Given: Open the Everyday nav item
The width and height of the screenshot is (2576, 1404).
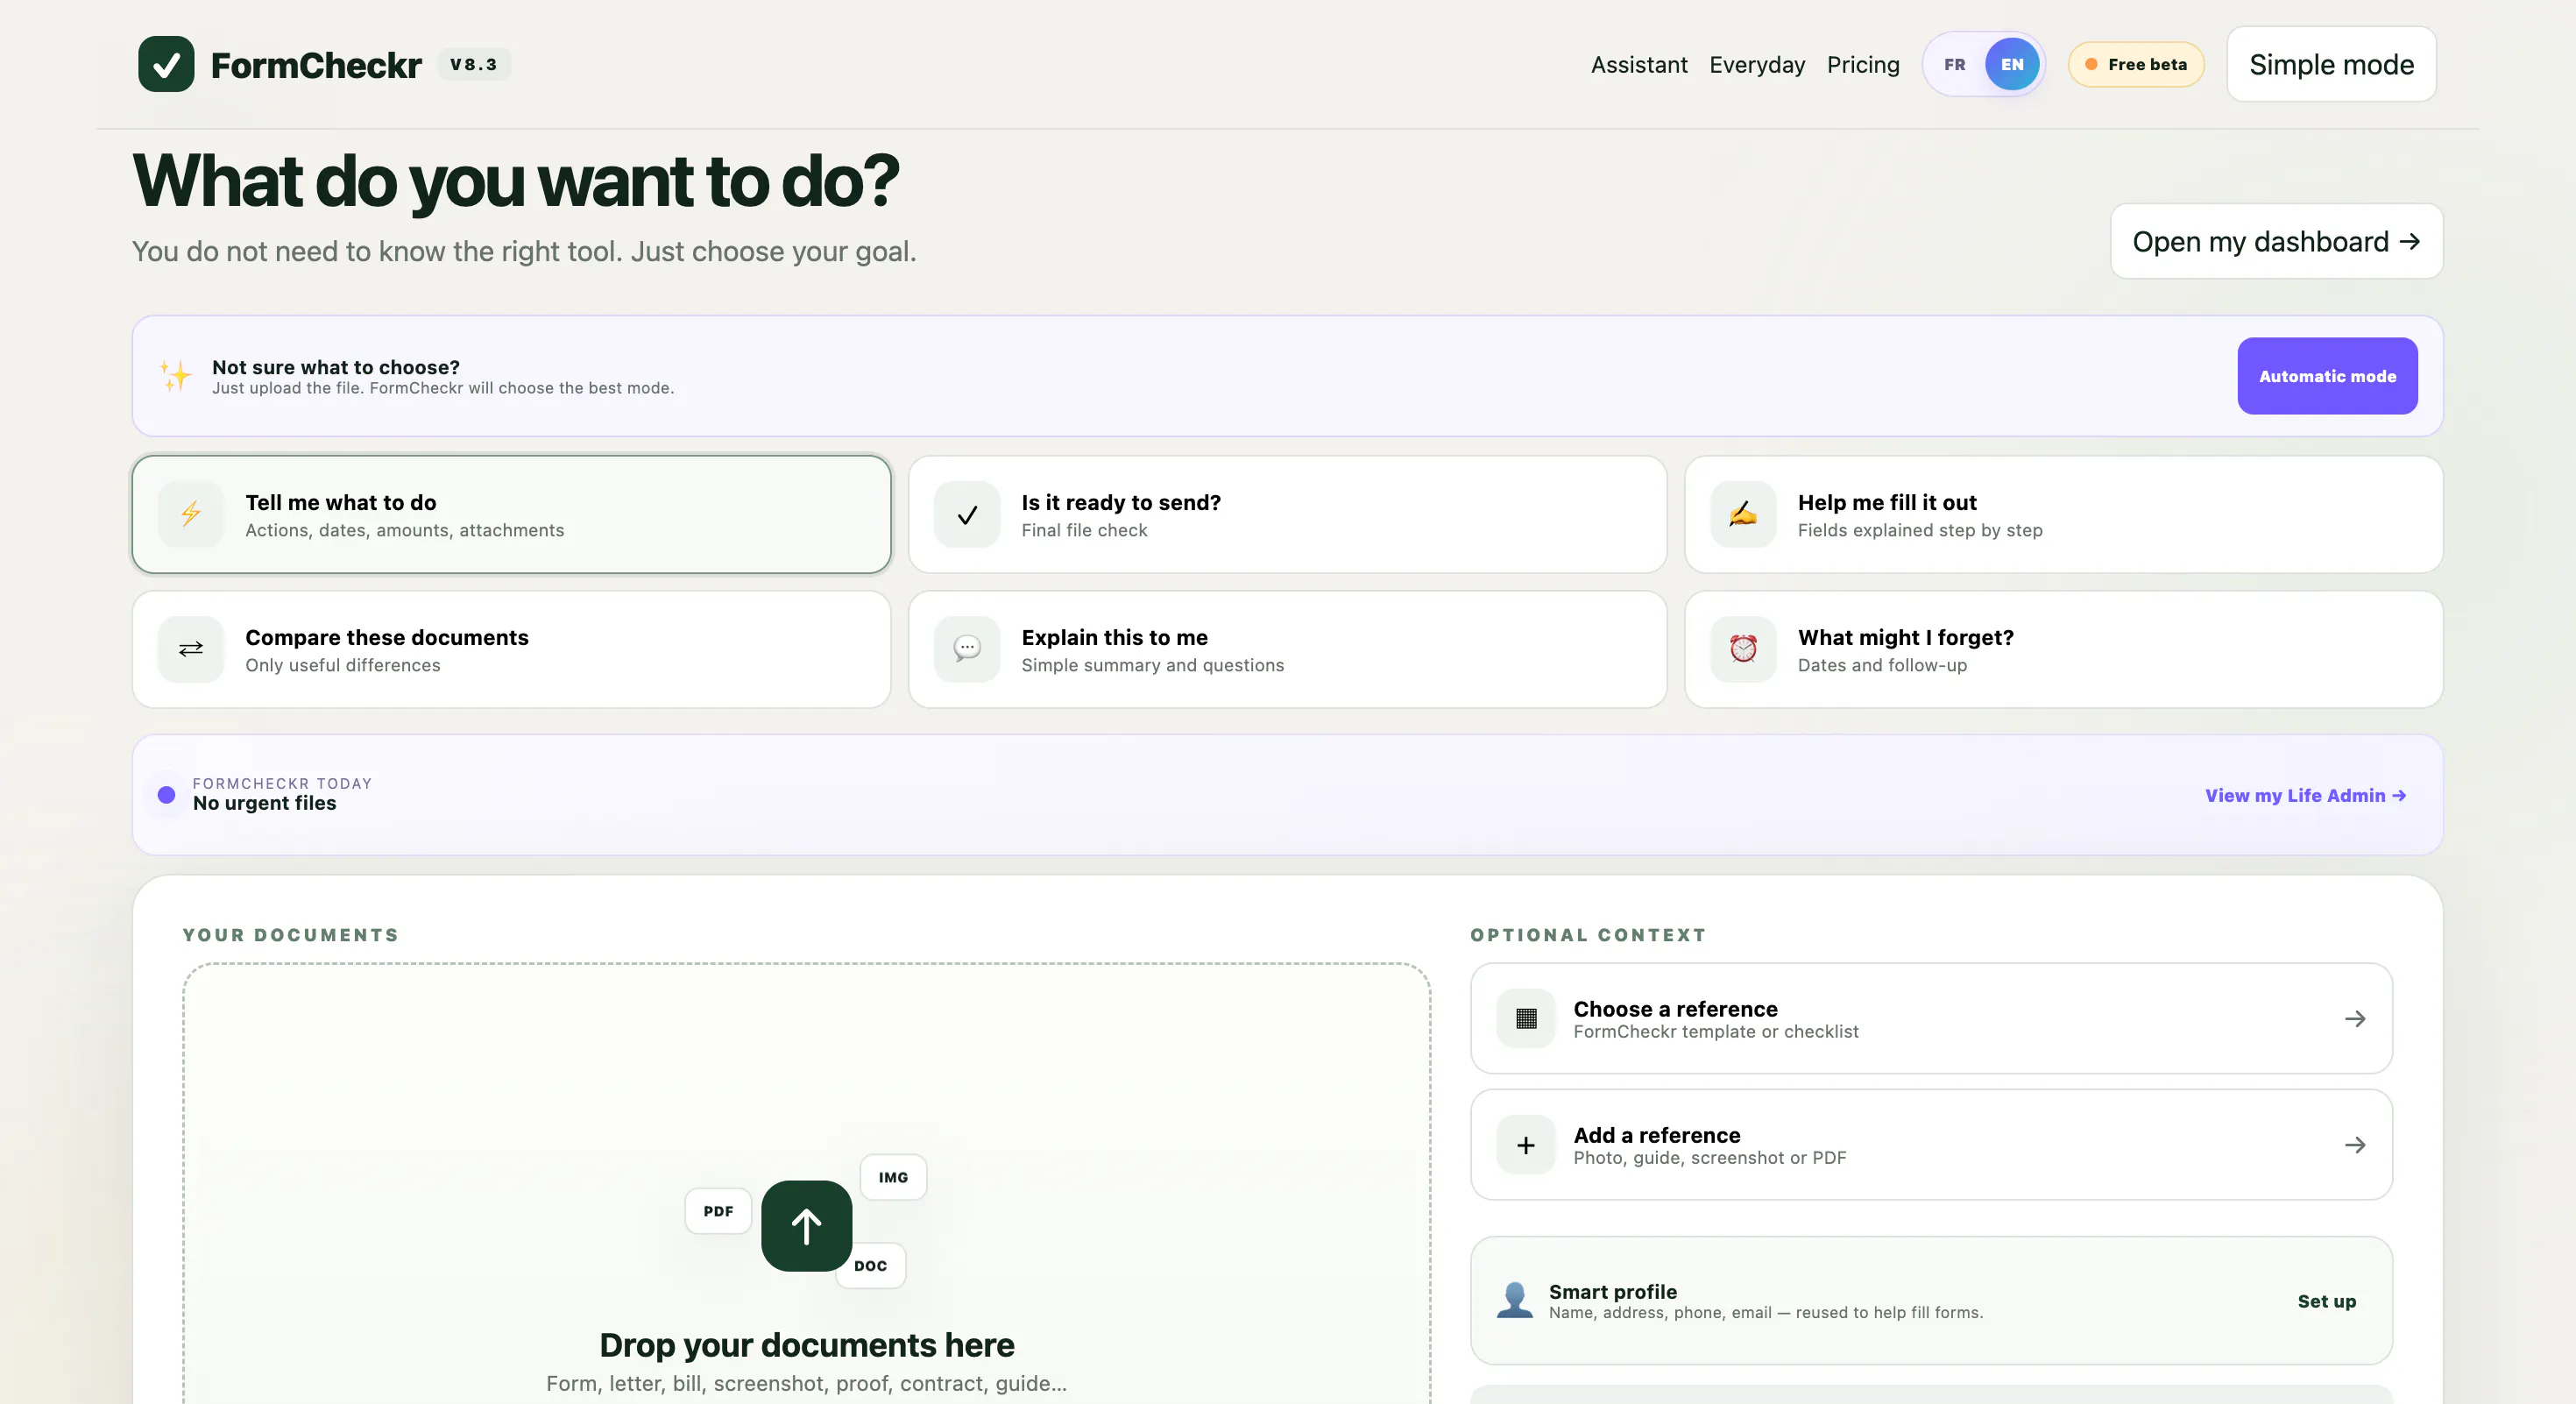Looking at the screenshot, I should point(1757,64).
